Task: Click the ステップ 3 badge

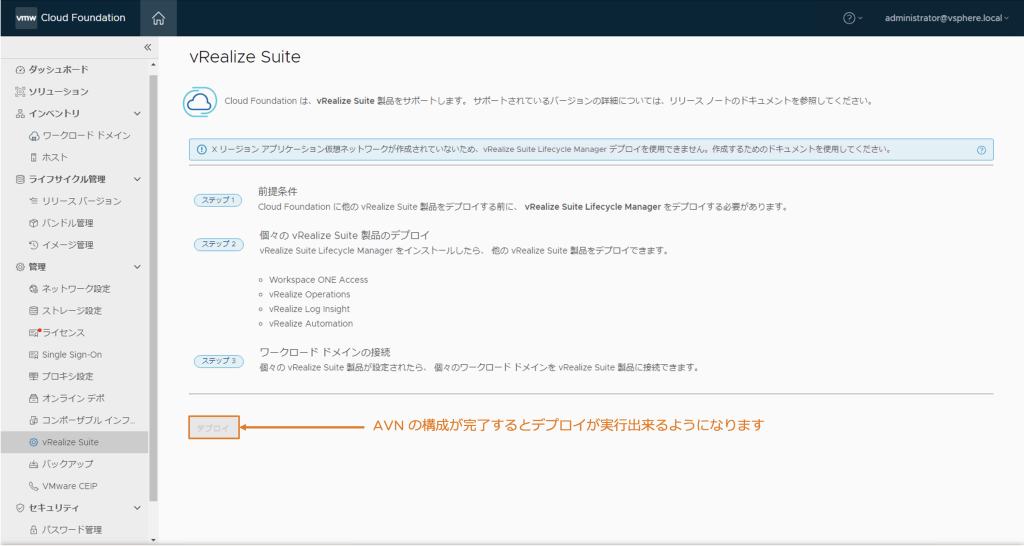Action: pyautogui.click(x=218, y=361)
